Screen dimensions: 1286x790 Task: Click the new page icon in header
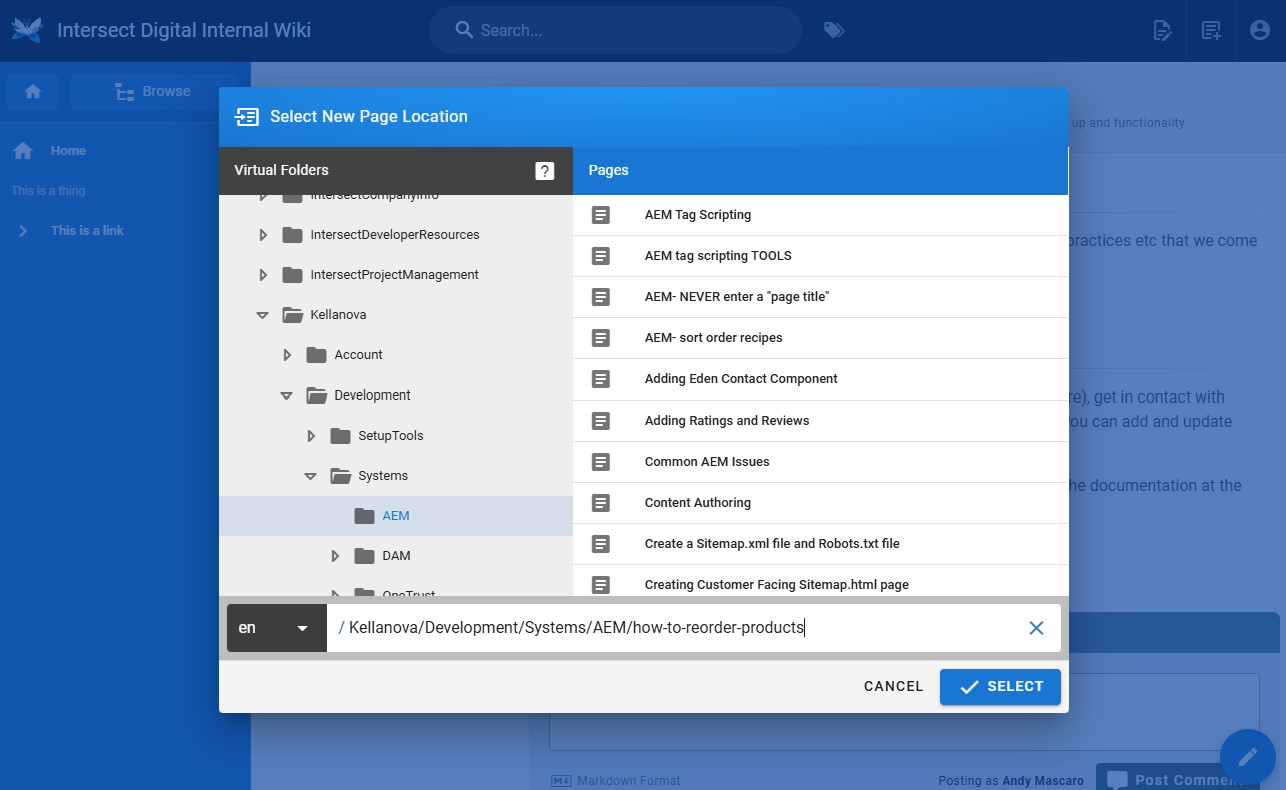(1211, 30)
